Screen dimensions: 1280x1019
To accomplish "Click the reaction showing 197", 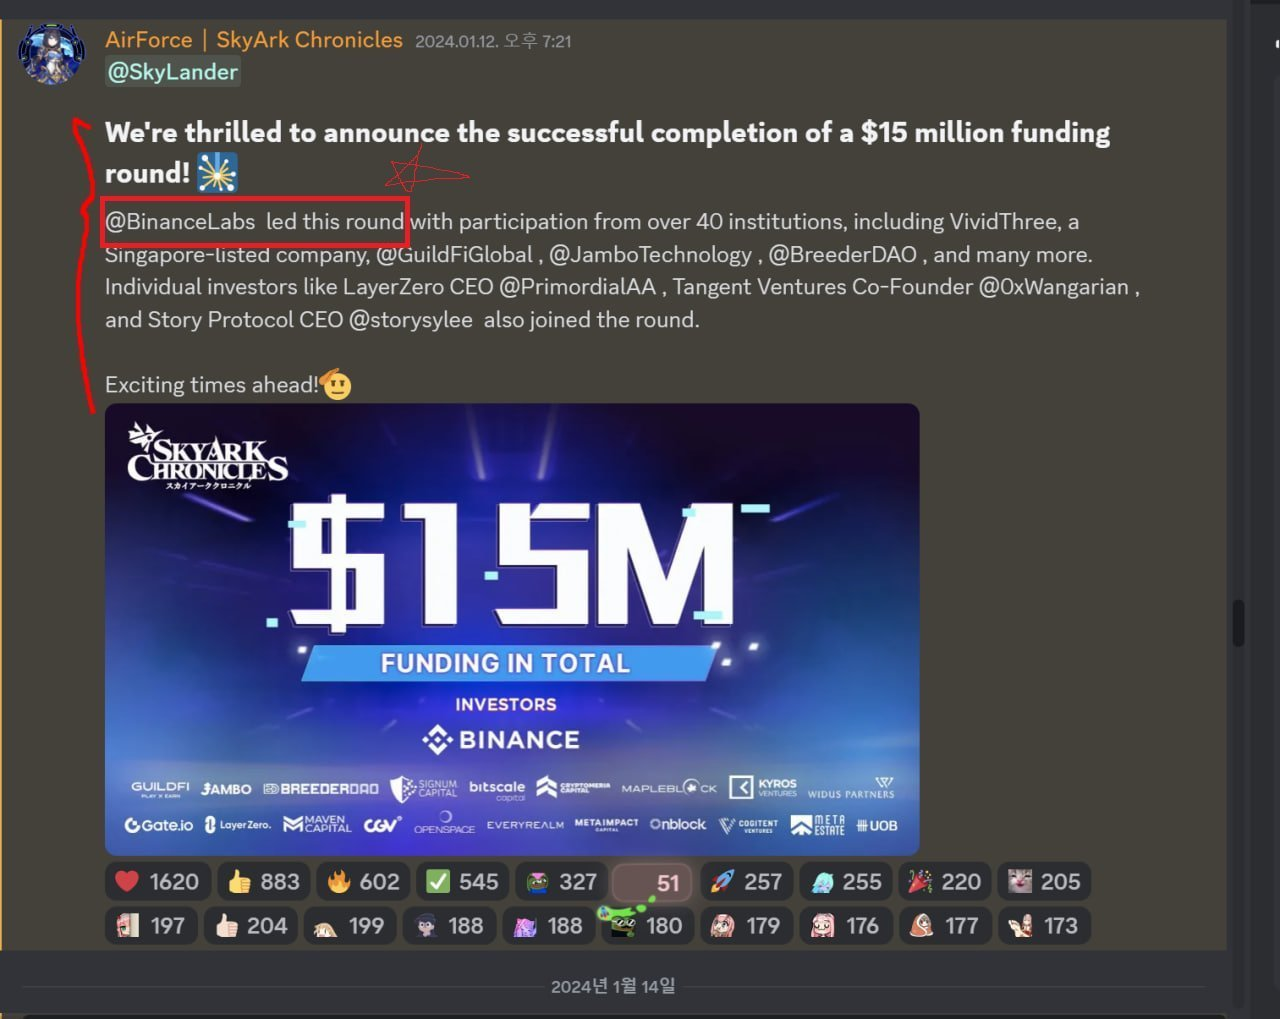I will [x=151, y=925].
